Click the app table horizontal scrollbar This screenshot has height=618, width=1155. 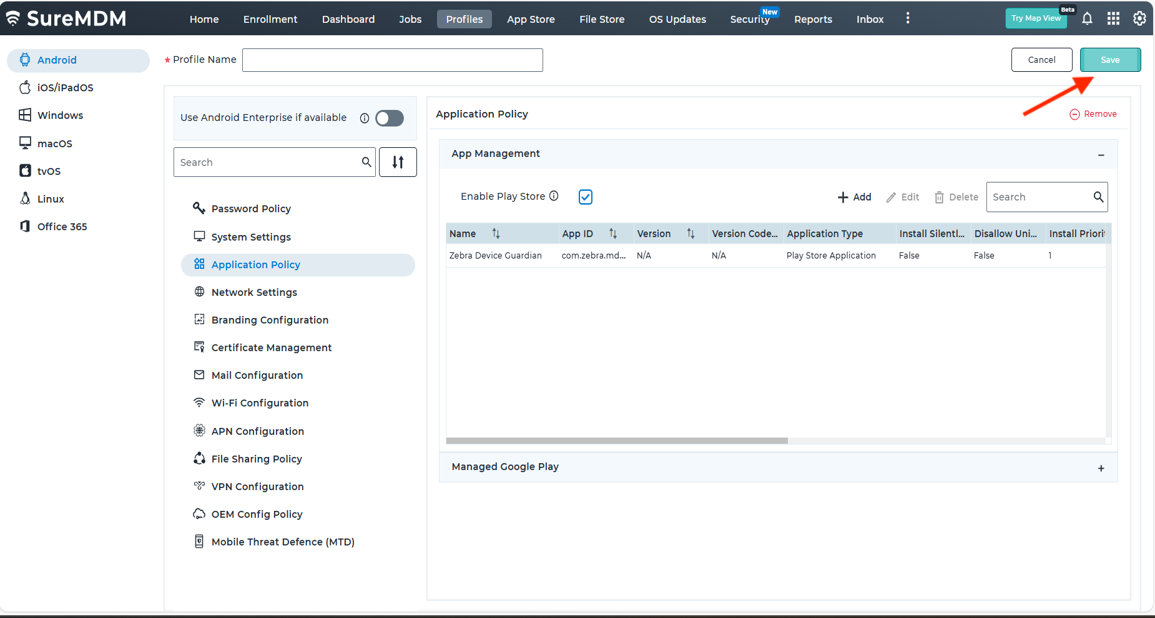[x=617, y=441]
